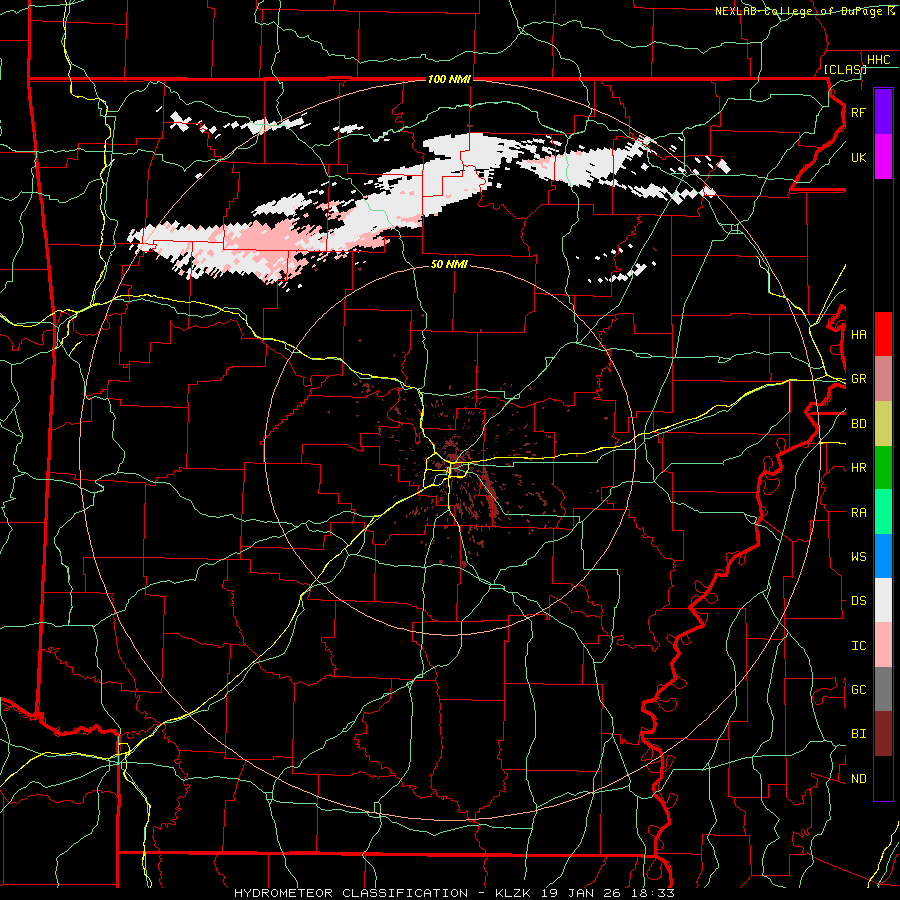Click the GC gray legend swatch
The width and height of the screenshot is (900, 900).
click(x=883, y=689)
